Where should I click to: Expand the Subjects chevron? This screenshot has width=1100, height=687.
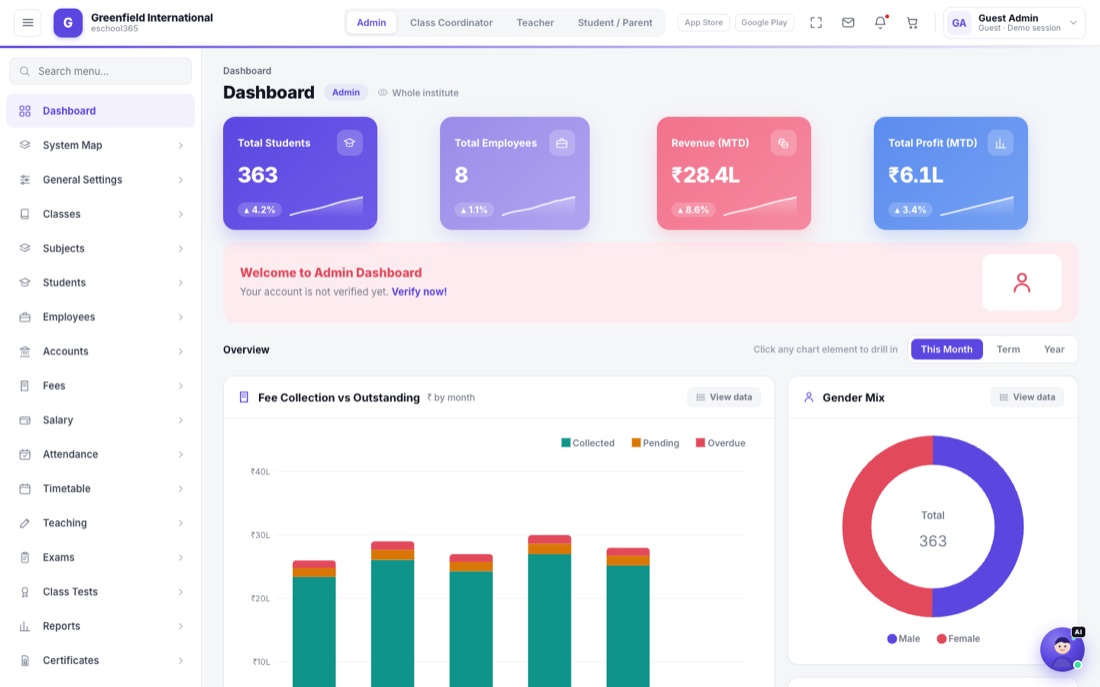180,248
